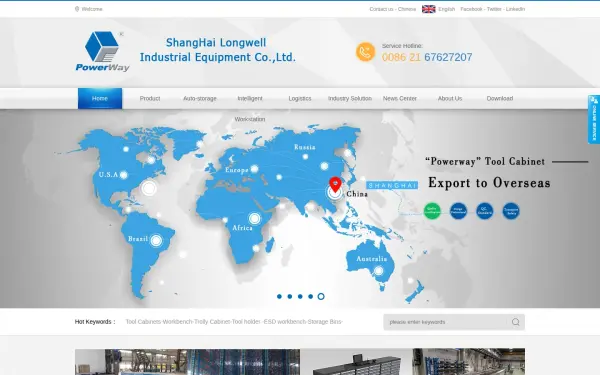600x375 pixels.
Task: Click the Tool holder hot keyword
Action: (x=246, y=322)
